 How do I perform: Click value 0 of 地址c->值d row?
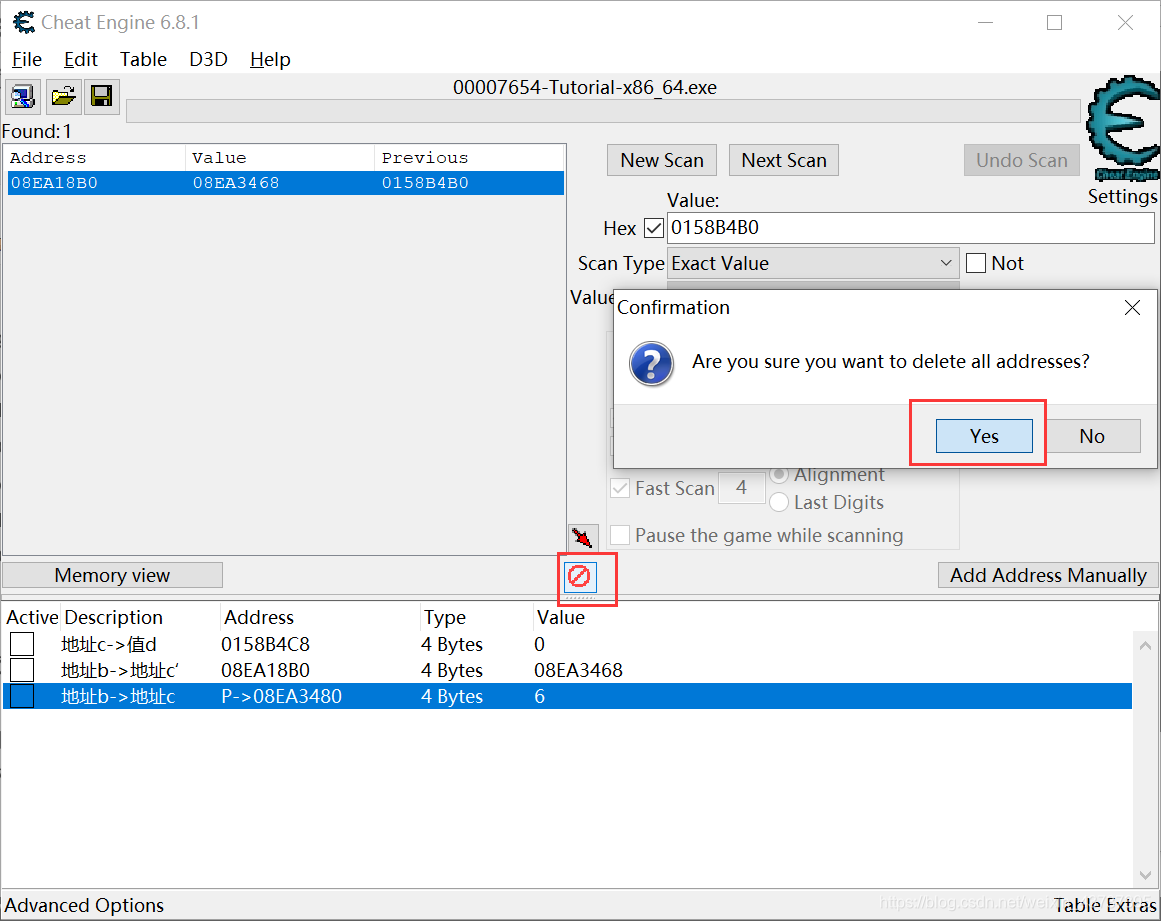coord(540,645)
